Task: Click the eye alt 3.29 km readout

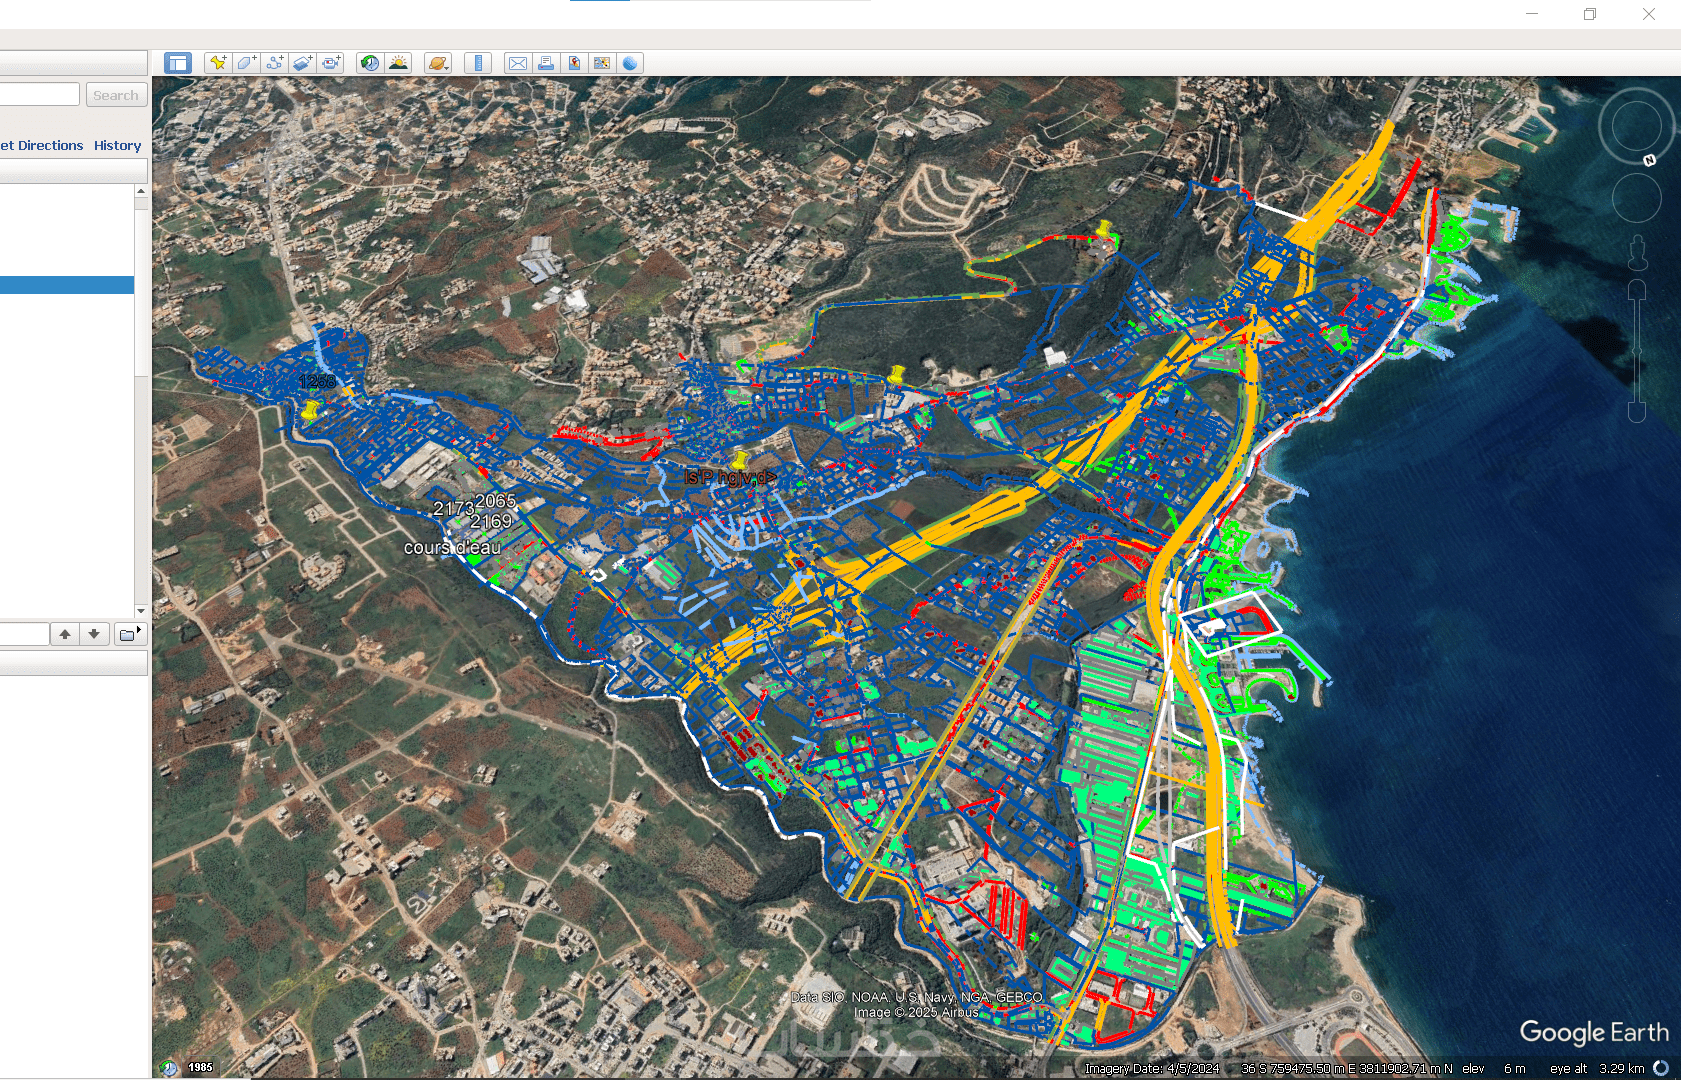Action: [1597, 1069]
